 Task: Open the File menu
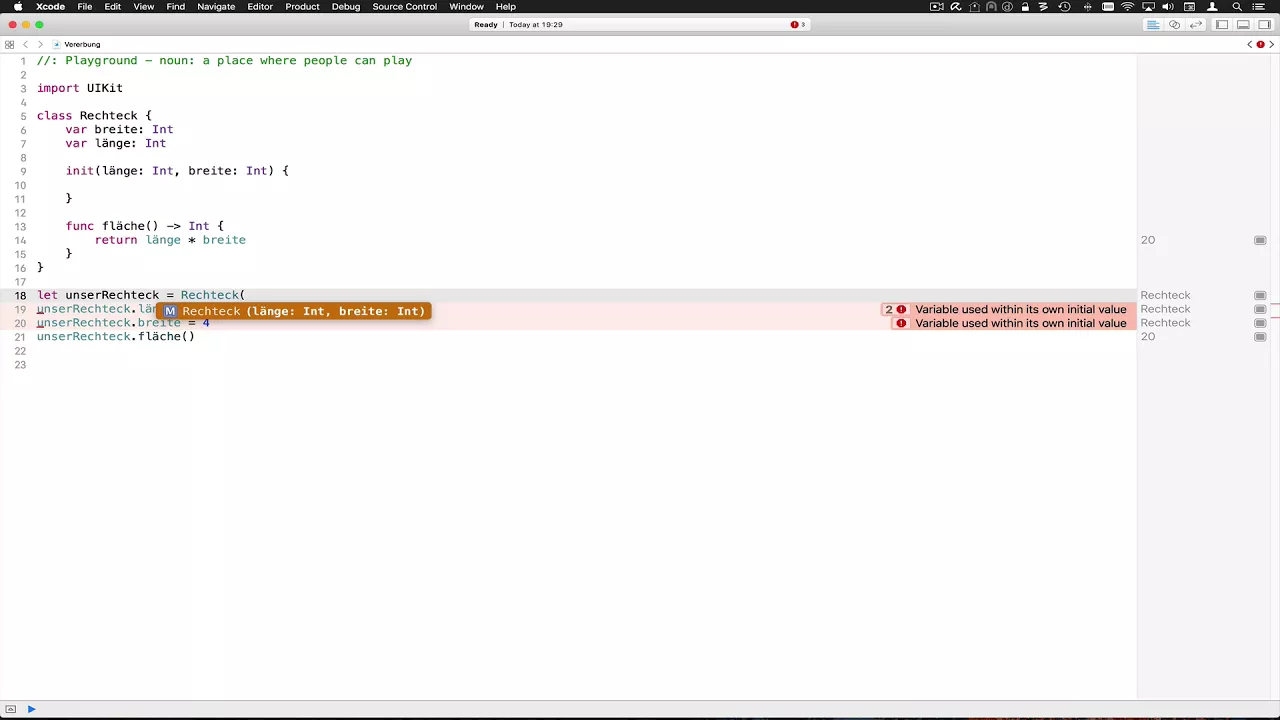(85, 7)
